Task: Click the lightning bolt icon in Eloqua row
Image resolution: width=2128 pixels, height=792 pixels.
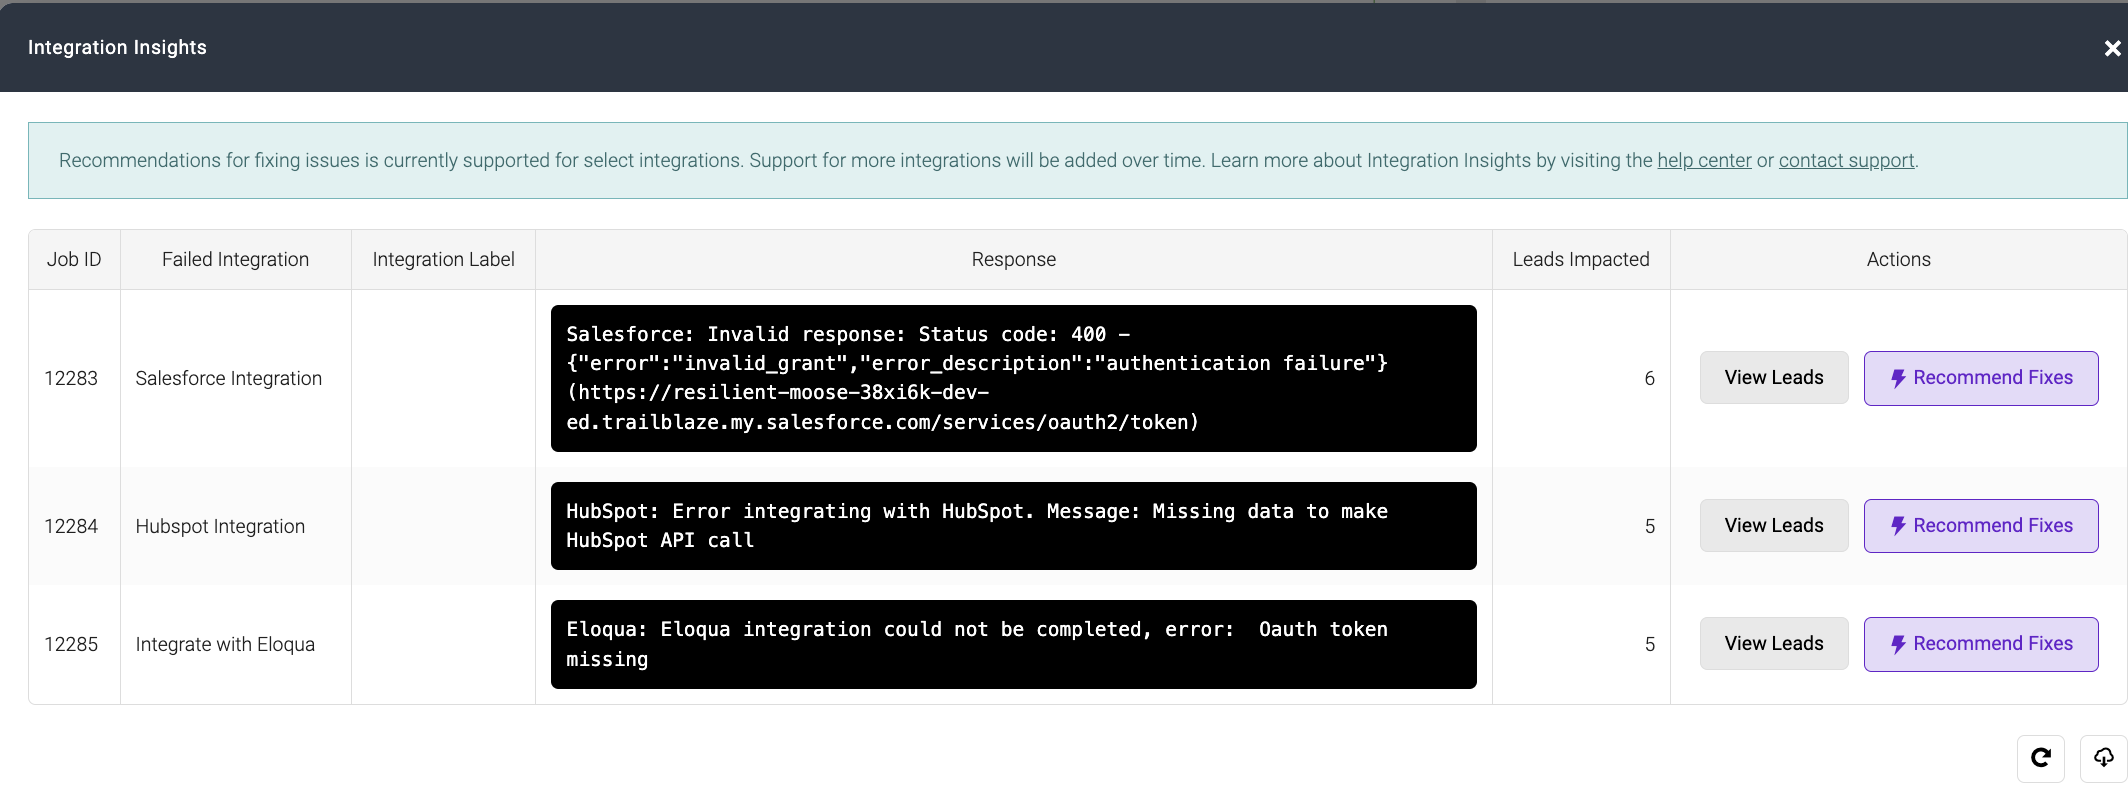Action: [1897, 645]
